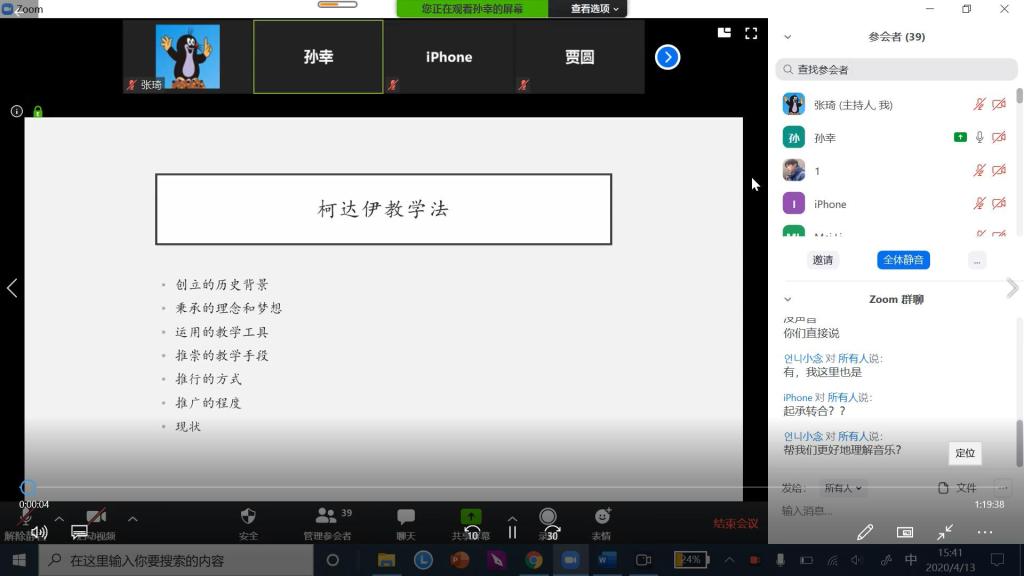Select 张琦's video thumbnail
Viewport: 1024px width, 576px height.
coord(187,57)
